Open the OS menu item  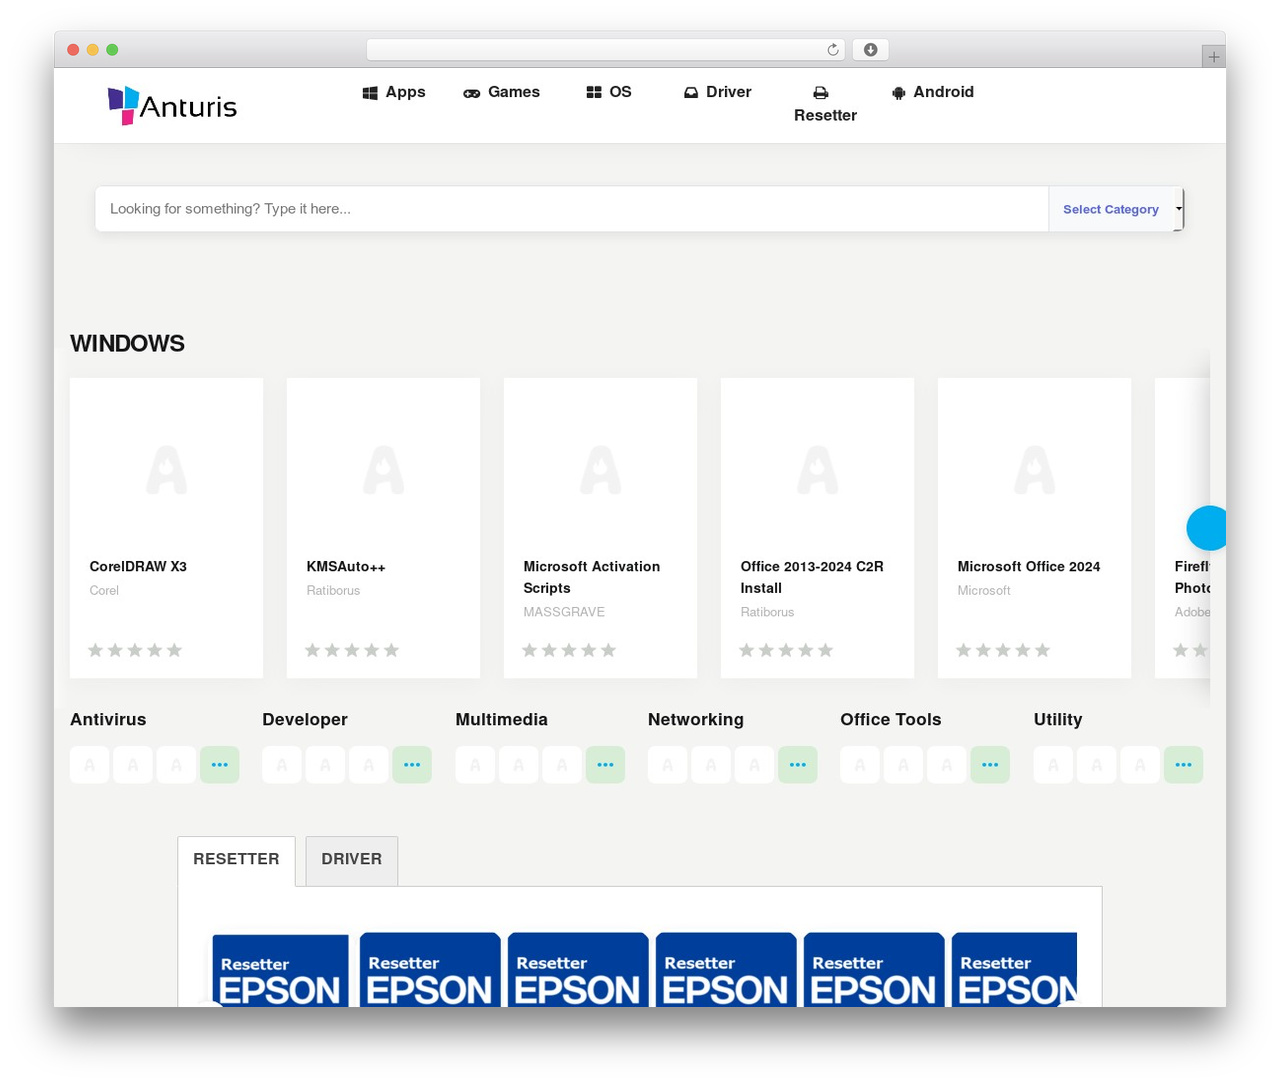pyautogui.click(x=609, y=92)
